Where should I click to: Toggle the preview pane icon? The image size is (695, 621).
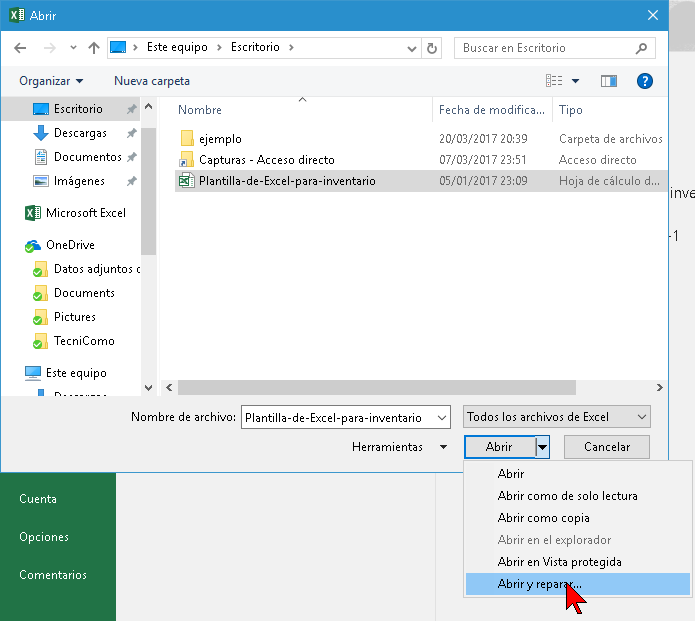609,81
